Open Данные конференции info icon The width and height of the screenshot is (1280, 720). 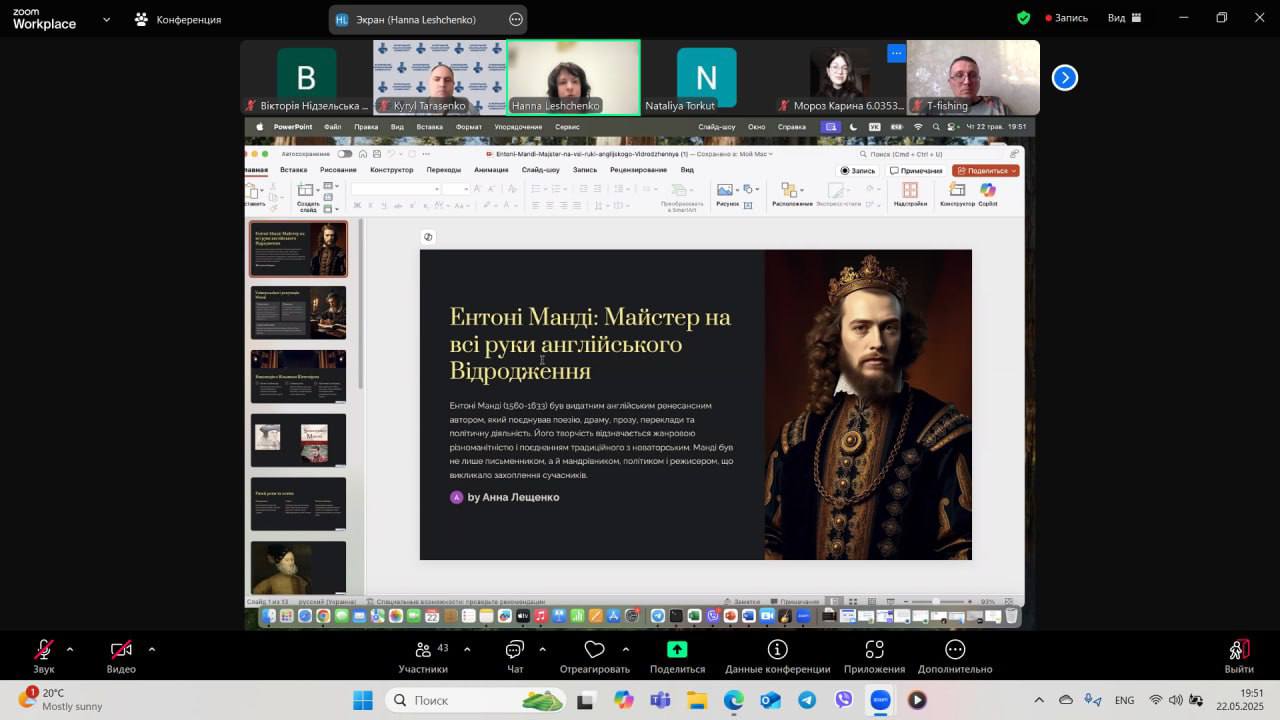(777, 650)
